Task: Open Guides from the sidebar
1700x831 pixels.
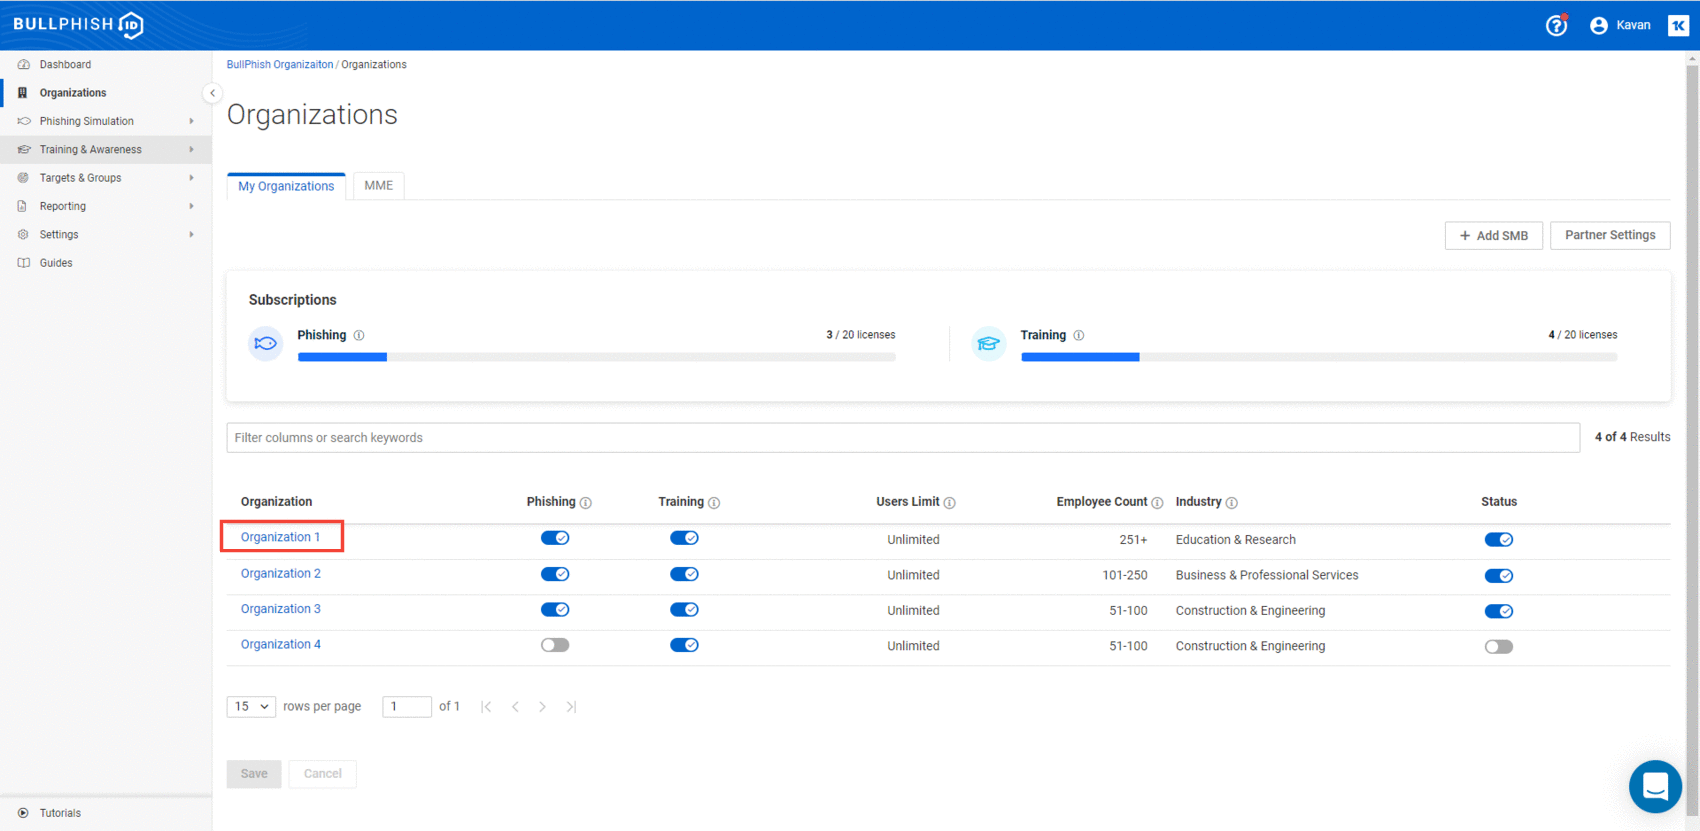Action: click(56, 263)
